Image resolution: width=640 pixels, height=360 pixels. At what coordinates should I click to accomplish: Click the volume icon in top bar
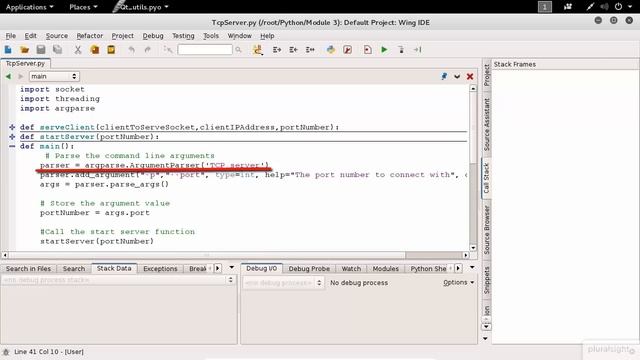pos(604,7)
